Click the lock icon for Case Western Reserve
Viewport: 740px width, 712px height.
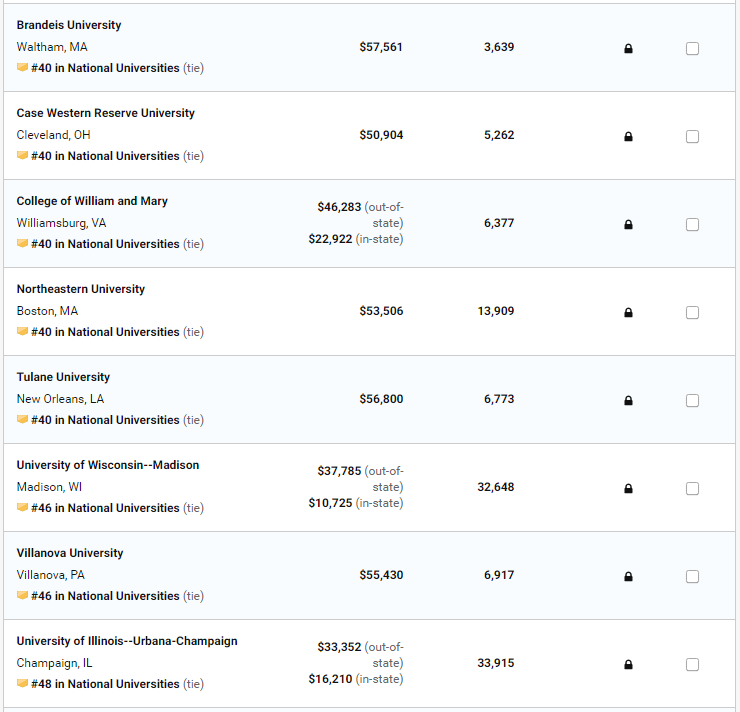coord(628,137)
